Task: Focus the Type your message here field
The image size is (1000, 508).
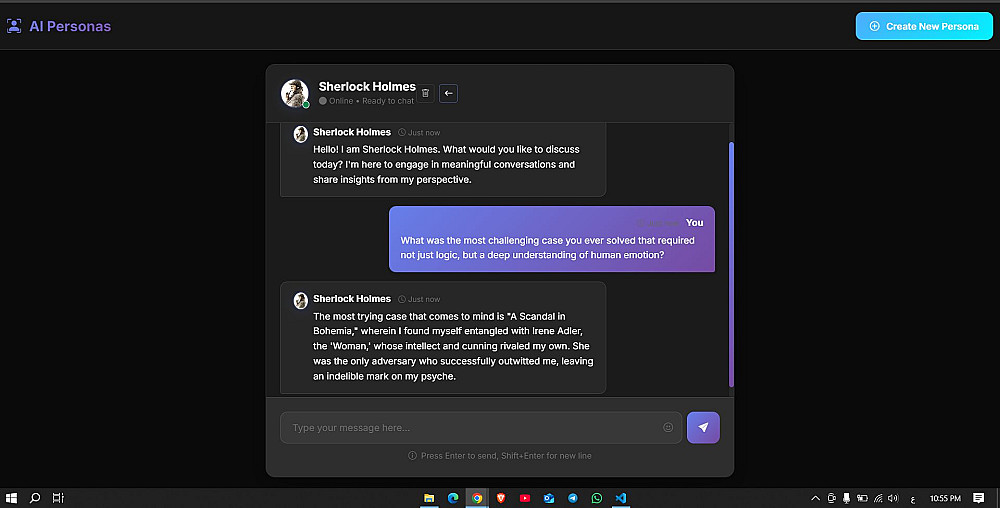Action: [x=481, y=428]
